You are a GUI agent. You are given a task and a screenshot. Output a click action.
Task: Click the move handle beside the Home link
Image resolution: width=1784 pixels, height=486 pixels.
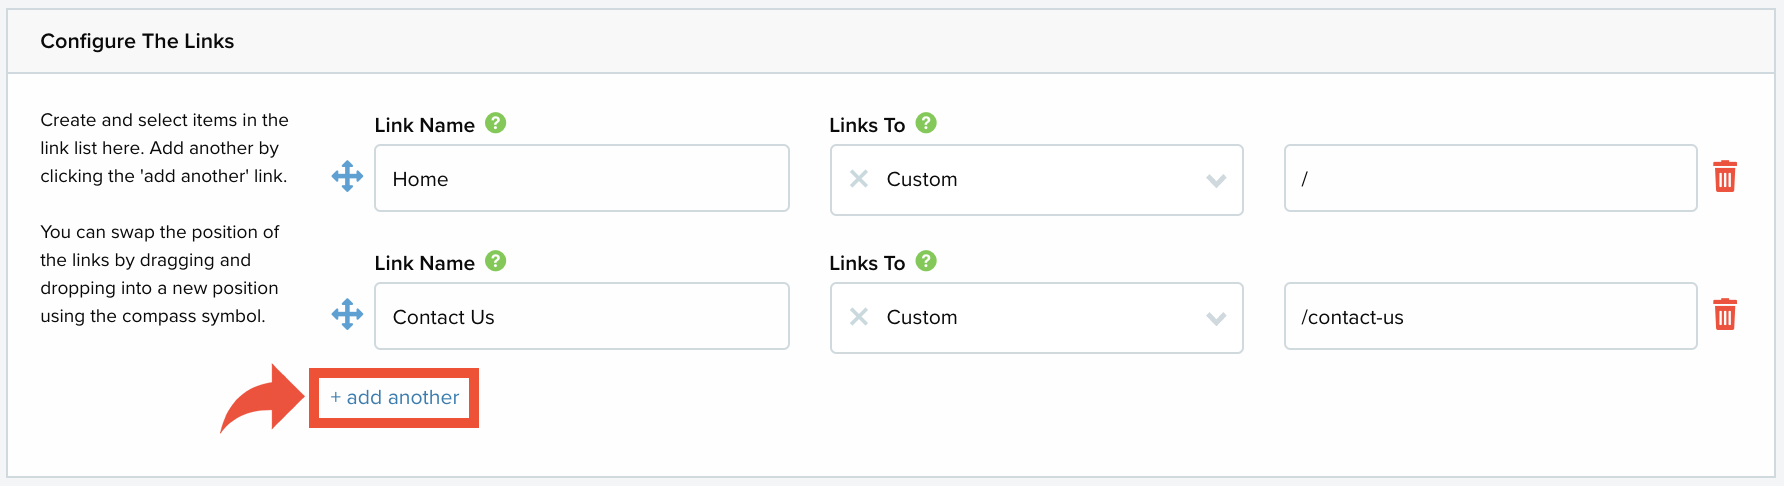pyautogui.click(x=347, y=177)
